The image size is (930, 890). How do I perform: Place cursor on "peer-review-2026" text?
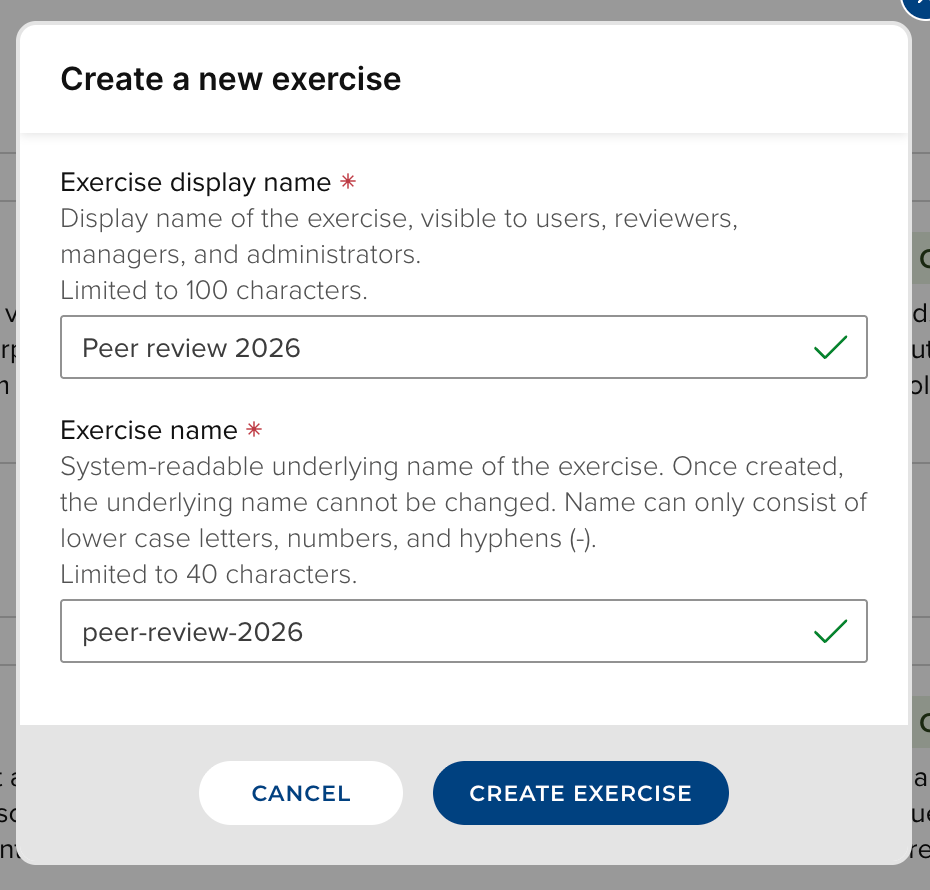193,632
